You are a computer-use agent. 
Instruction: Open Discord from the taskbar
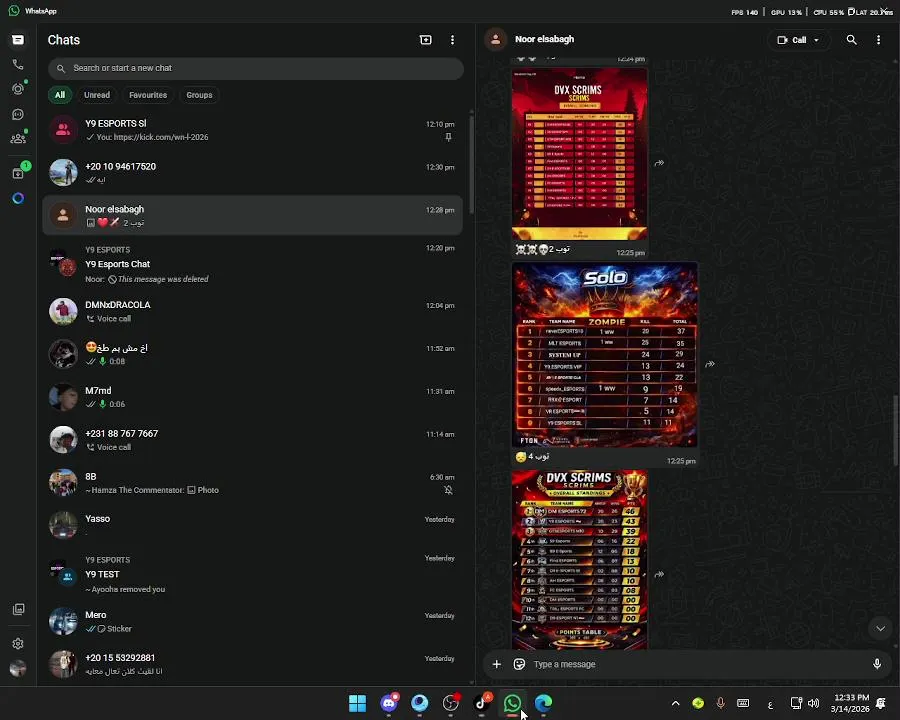click(x=389, y=703)
